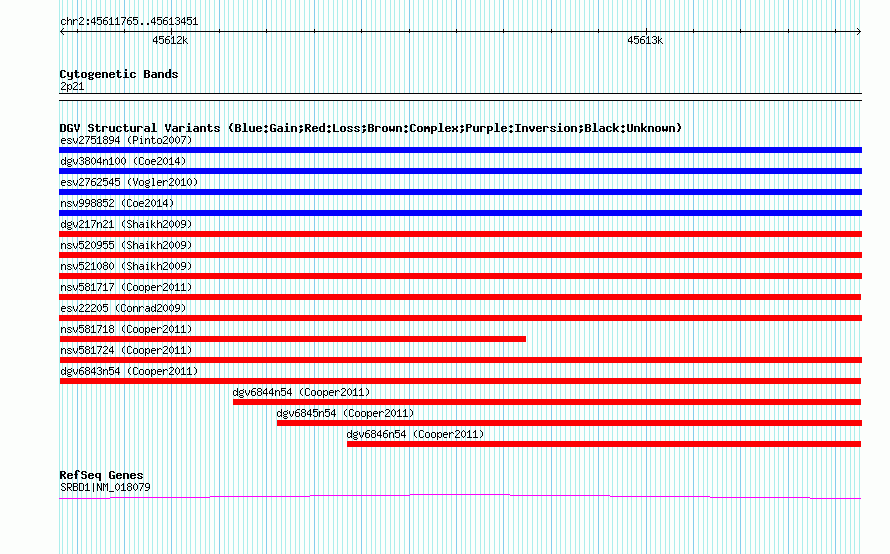Select the dgv3804n100 gain bar
The width and height of the screenshot is (890, 554).
460,171
